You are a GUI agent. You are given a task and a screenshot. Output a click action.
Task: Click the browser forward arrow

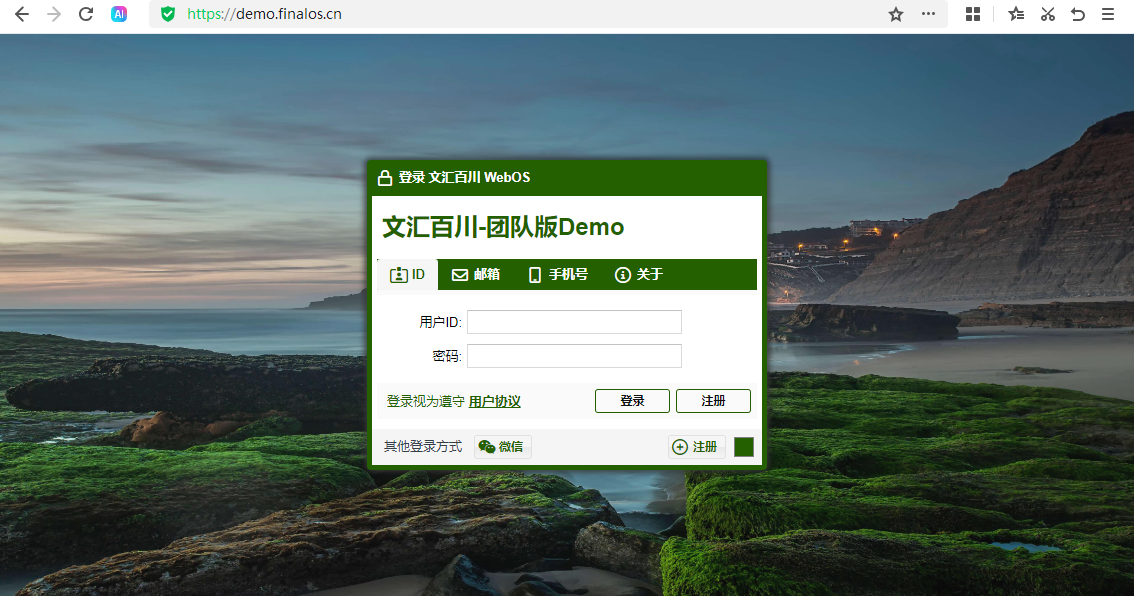click(54, 14)
